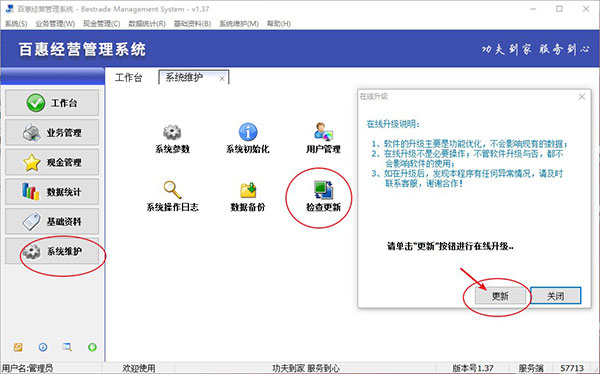Image resolution: width=600 pixels, height=374 pixels.
Task: Click the application icon in title bar
Action: (10, 8)
